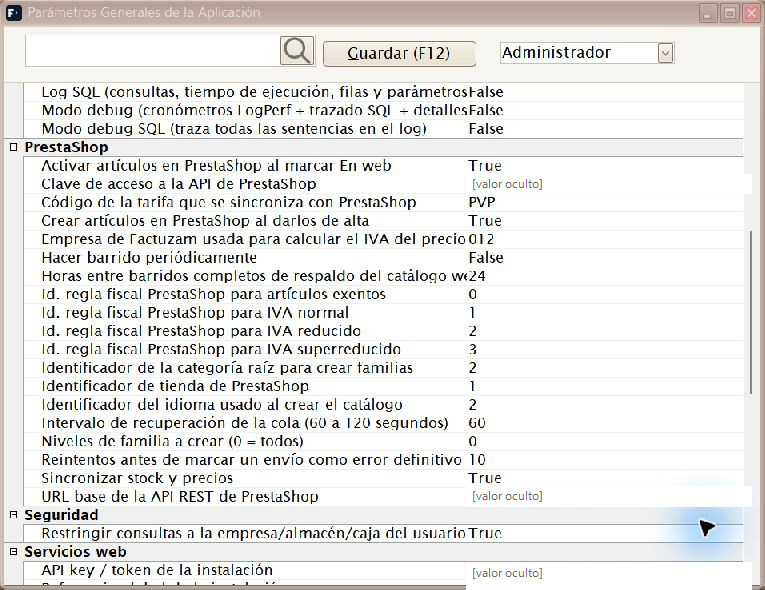Click True value of Activar artículos en PrestaShop
The height and width of the screenshot is (590, 765).
(484, 166)
